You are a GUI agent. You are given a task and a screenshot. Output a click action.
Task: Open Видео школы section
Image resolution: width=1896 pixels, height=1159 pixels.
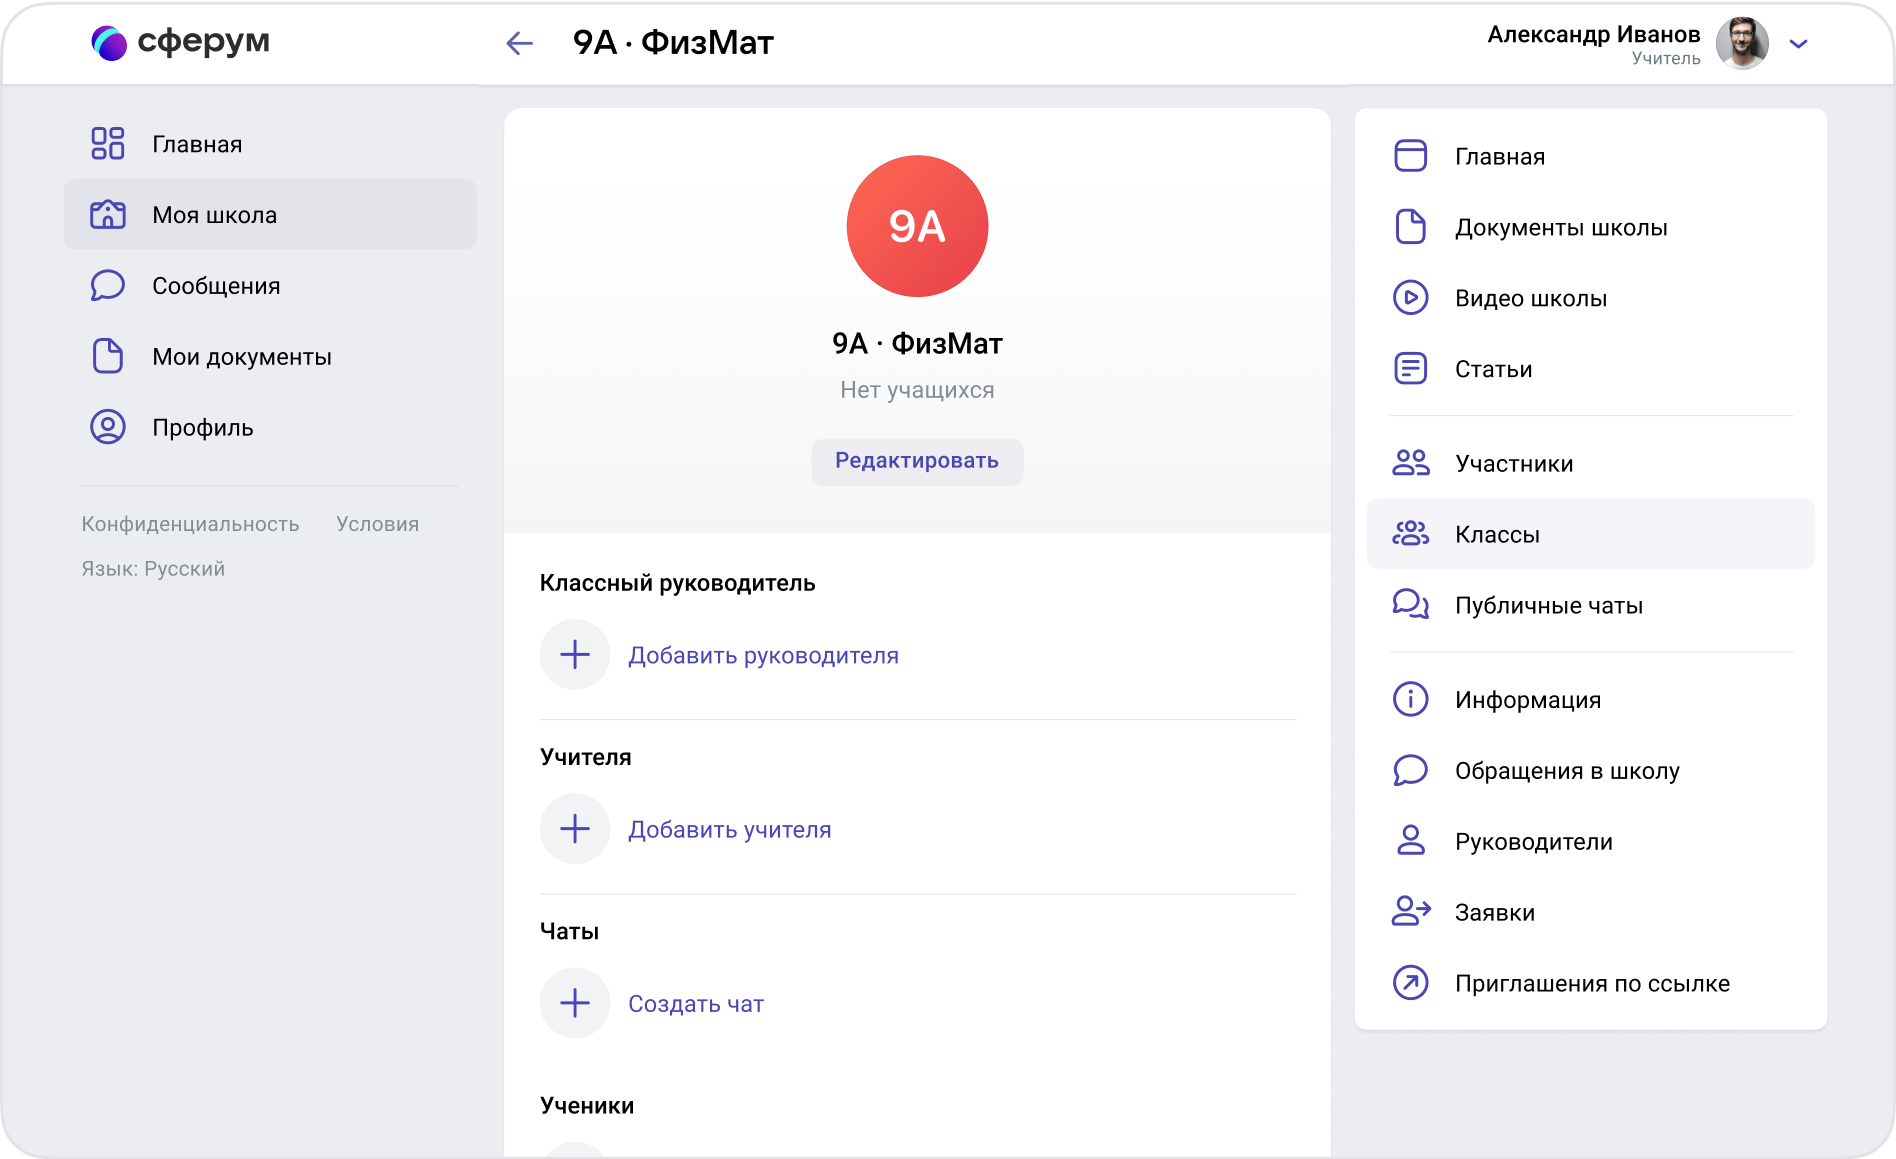(x=1590, y=299)
